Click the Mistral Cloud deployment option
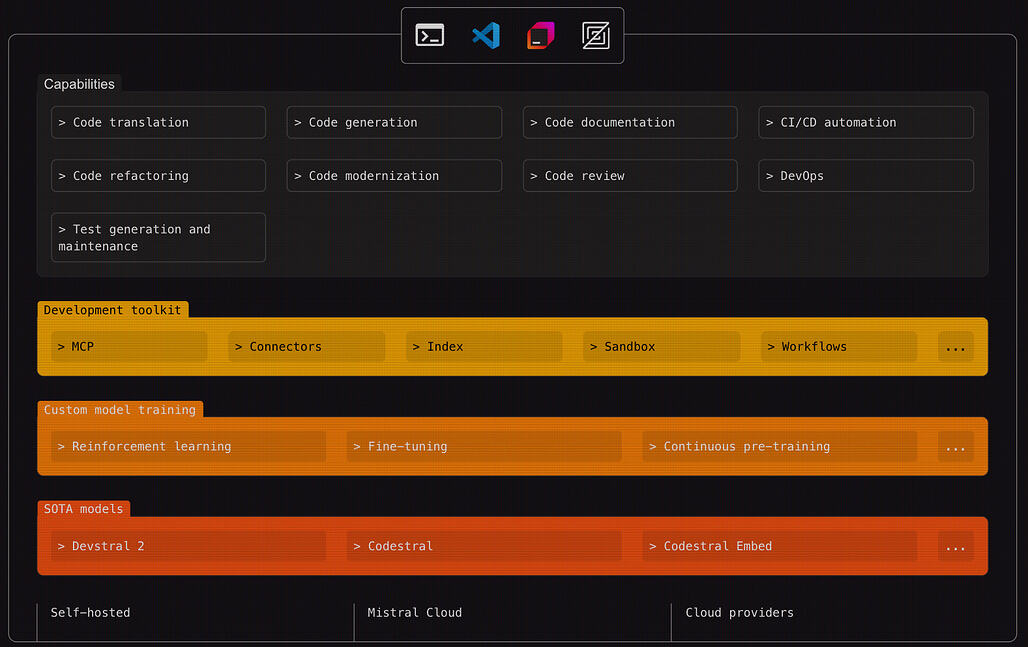This screenshot has height=647, width=1028. click(x=414, y=612)
